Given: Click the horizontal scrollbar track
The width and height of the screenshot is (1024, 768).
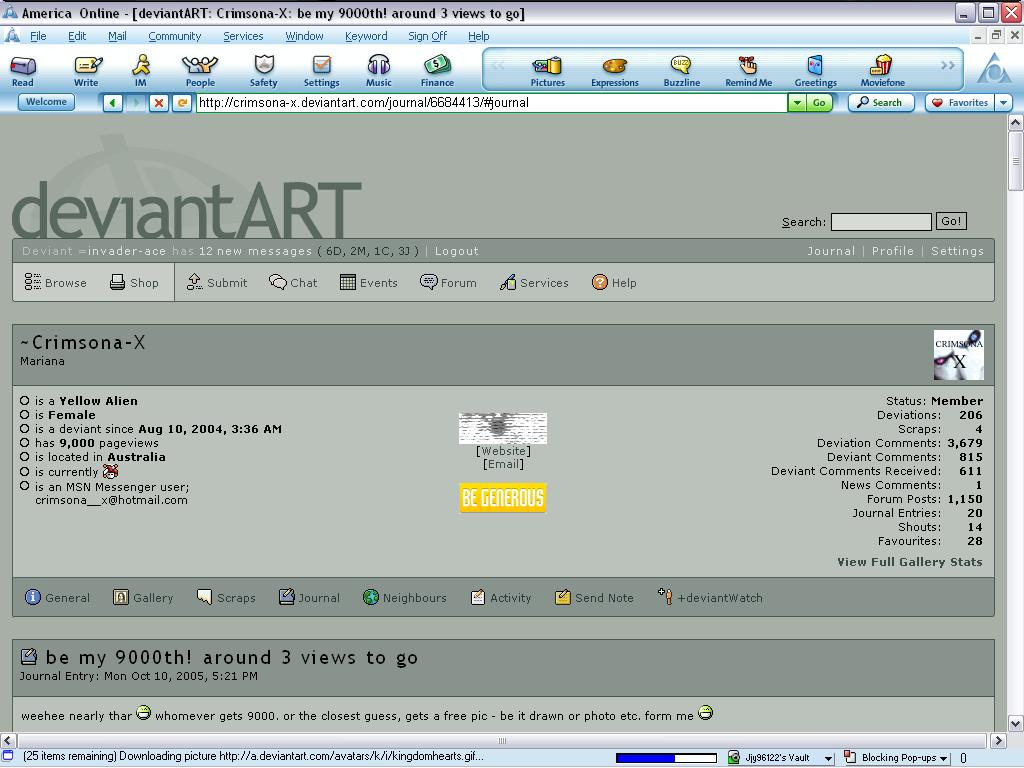Looking at the screenshot, I should tap(502, 741).
